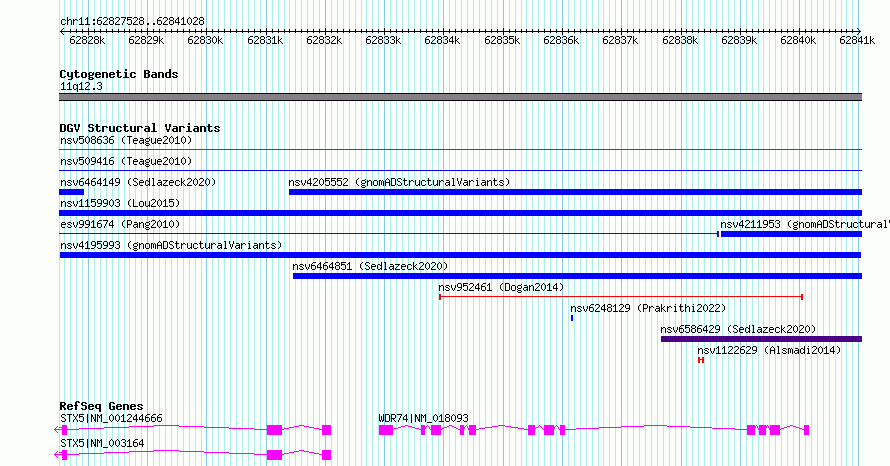This screenshot has width=890, height=466.
Task: Click the DGV Structural Variants track title
Action: (140, 128)
